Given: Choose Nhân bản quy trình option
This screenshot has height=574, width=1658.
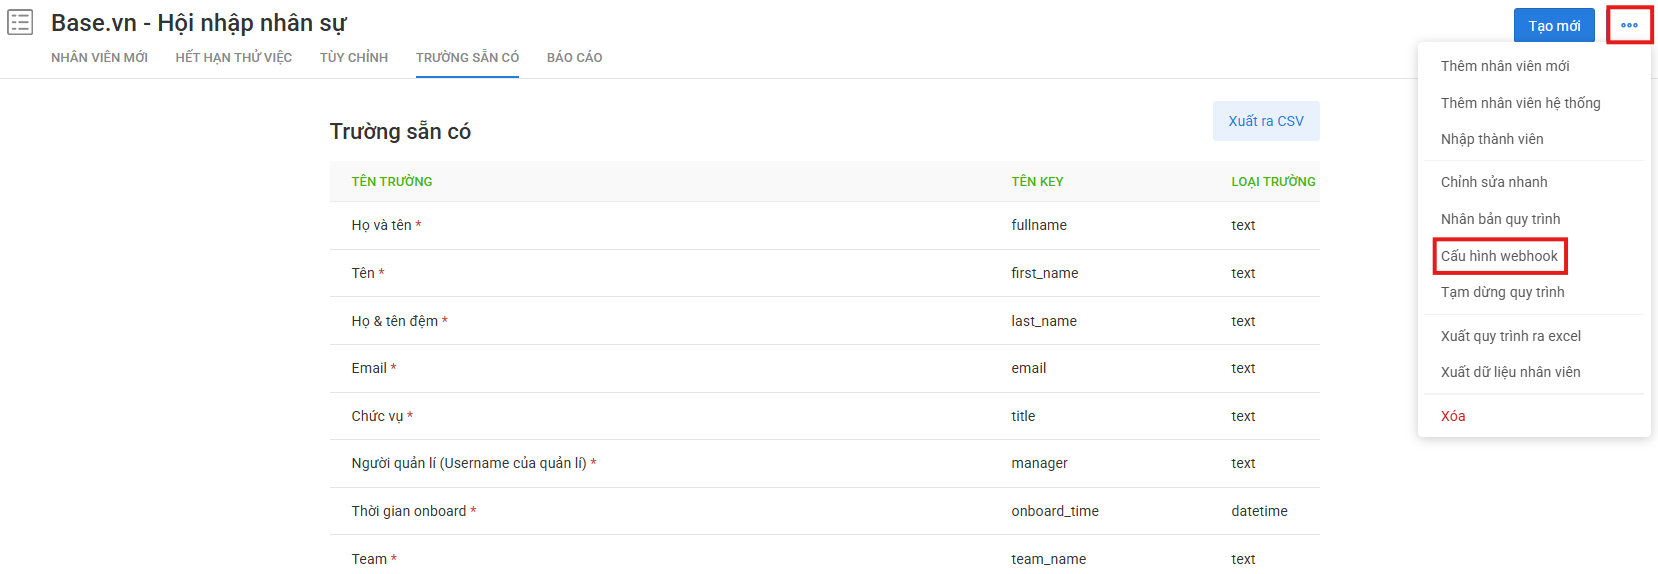Looking at the screenshot, I should [1500, 219].
